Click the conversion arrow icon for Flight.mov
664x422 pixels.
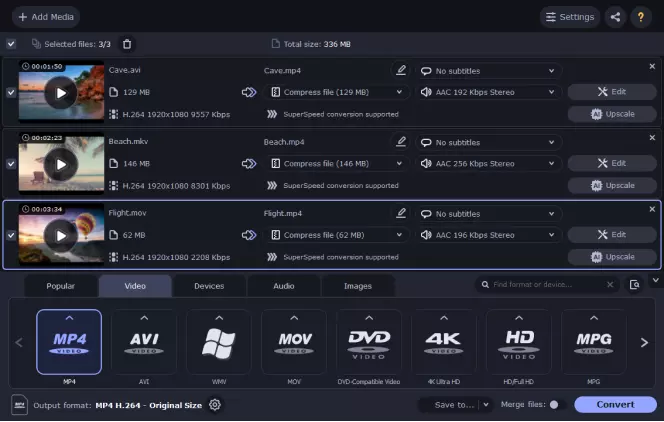[x=249, y=235]
